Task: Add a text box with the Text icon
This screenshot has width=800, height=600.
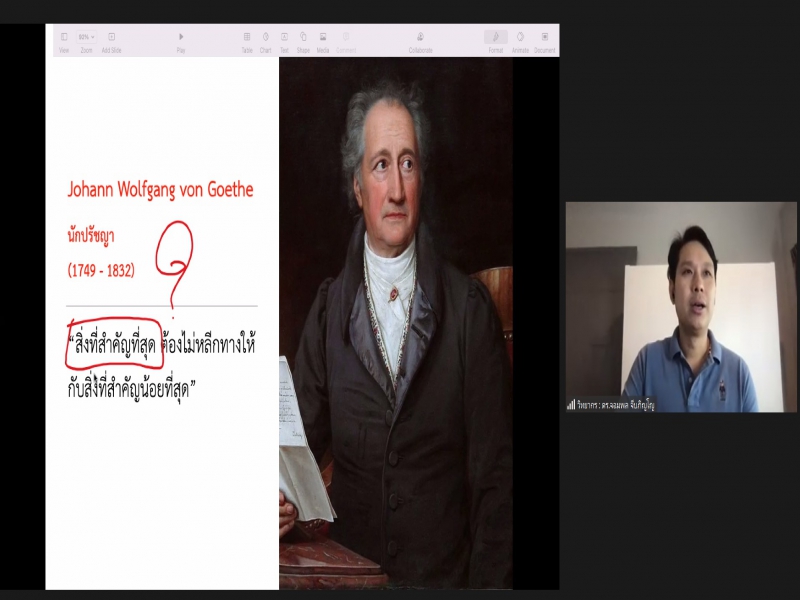Action: [x=284, y=38]
